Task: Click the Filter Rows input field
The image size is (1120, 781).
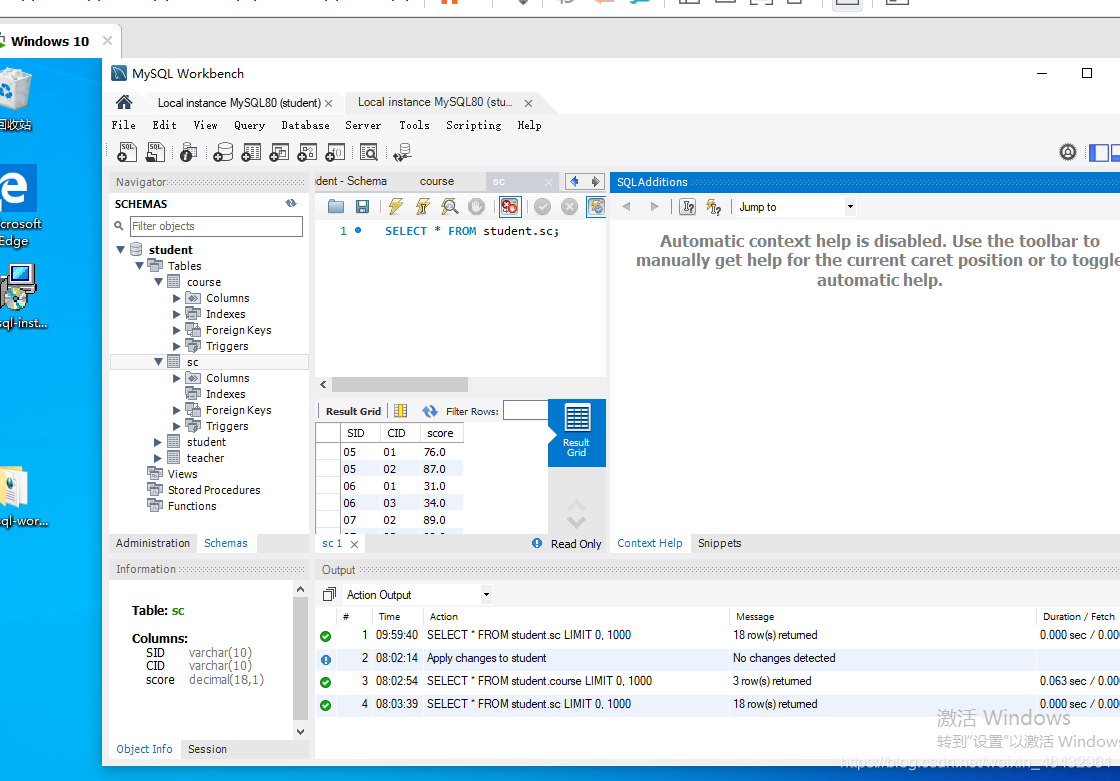Action: click(526, 410)
